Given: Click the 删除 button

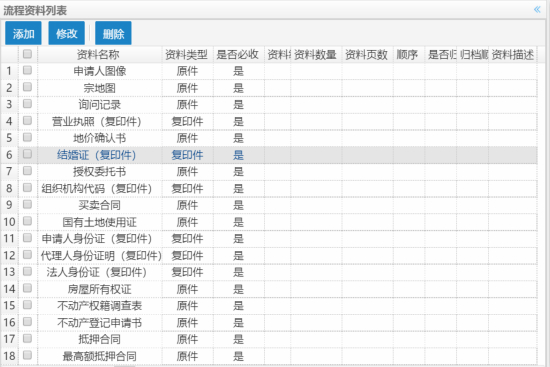Looking at the screenshot, I should click(113, 33).
